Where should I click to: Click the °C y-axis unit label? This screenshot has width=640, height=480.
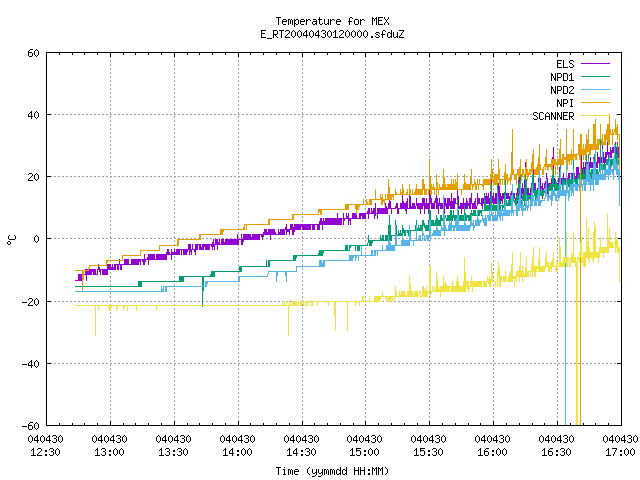coord(11,240)
